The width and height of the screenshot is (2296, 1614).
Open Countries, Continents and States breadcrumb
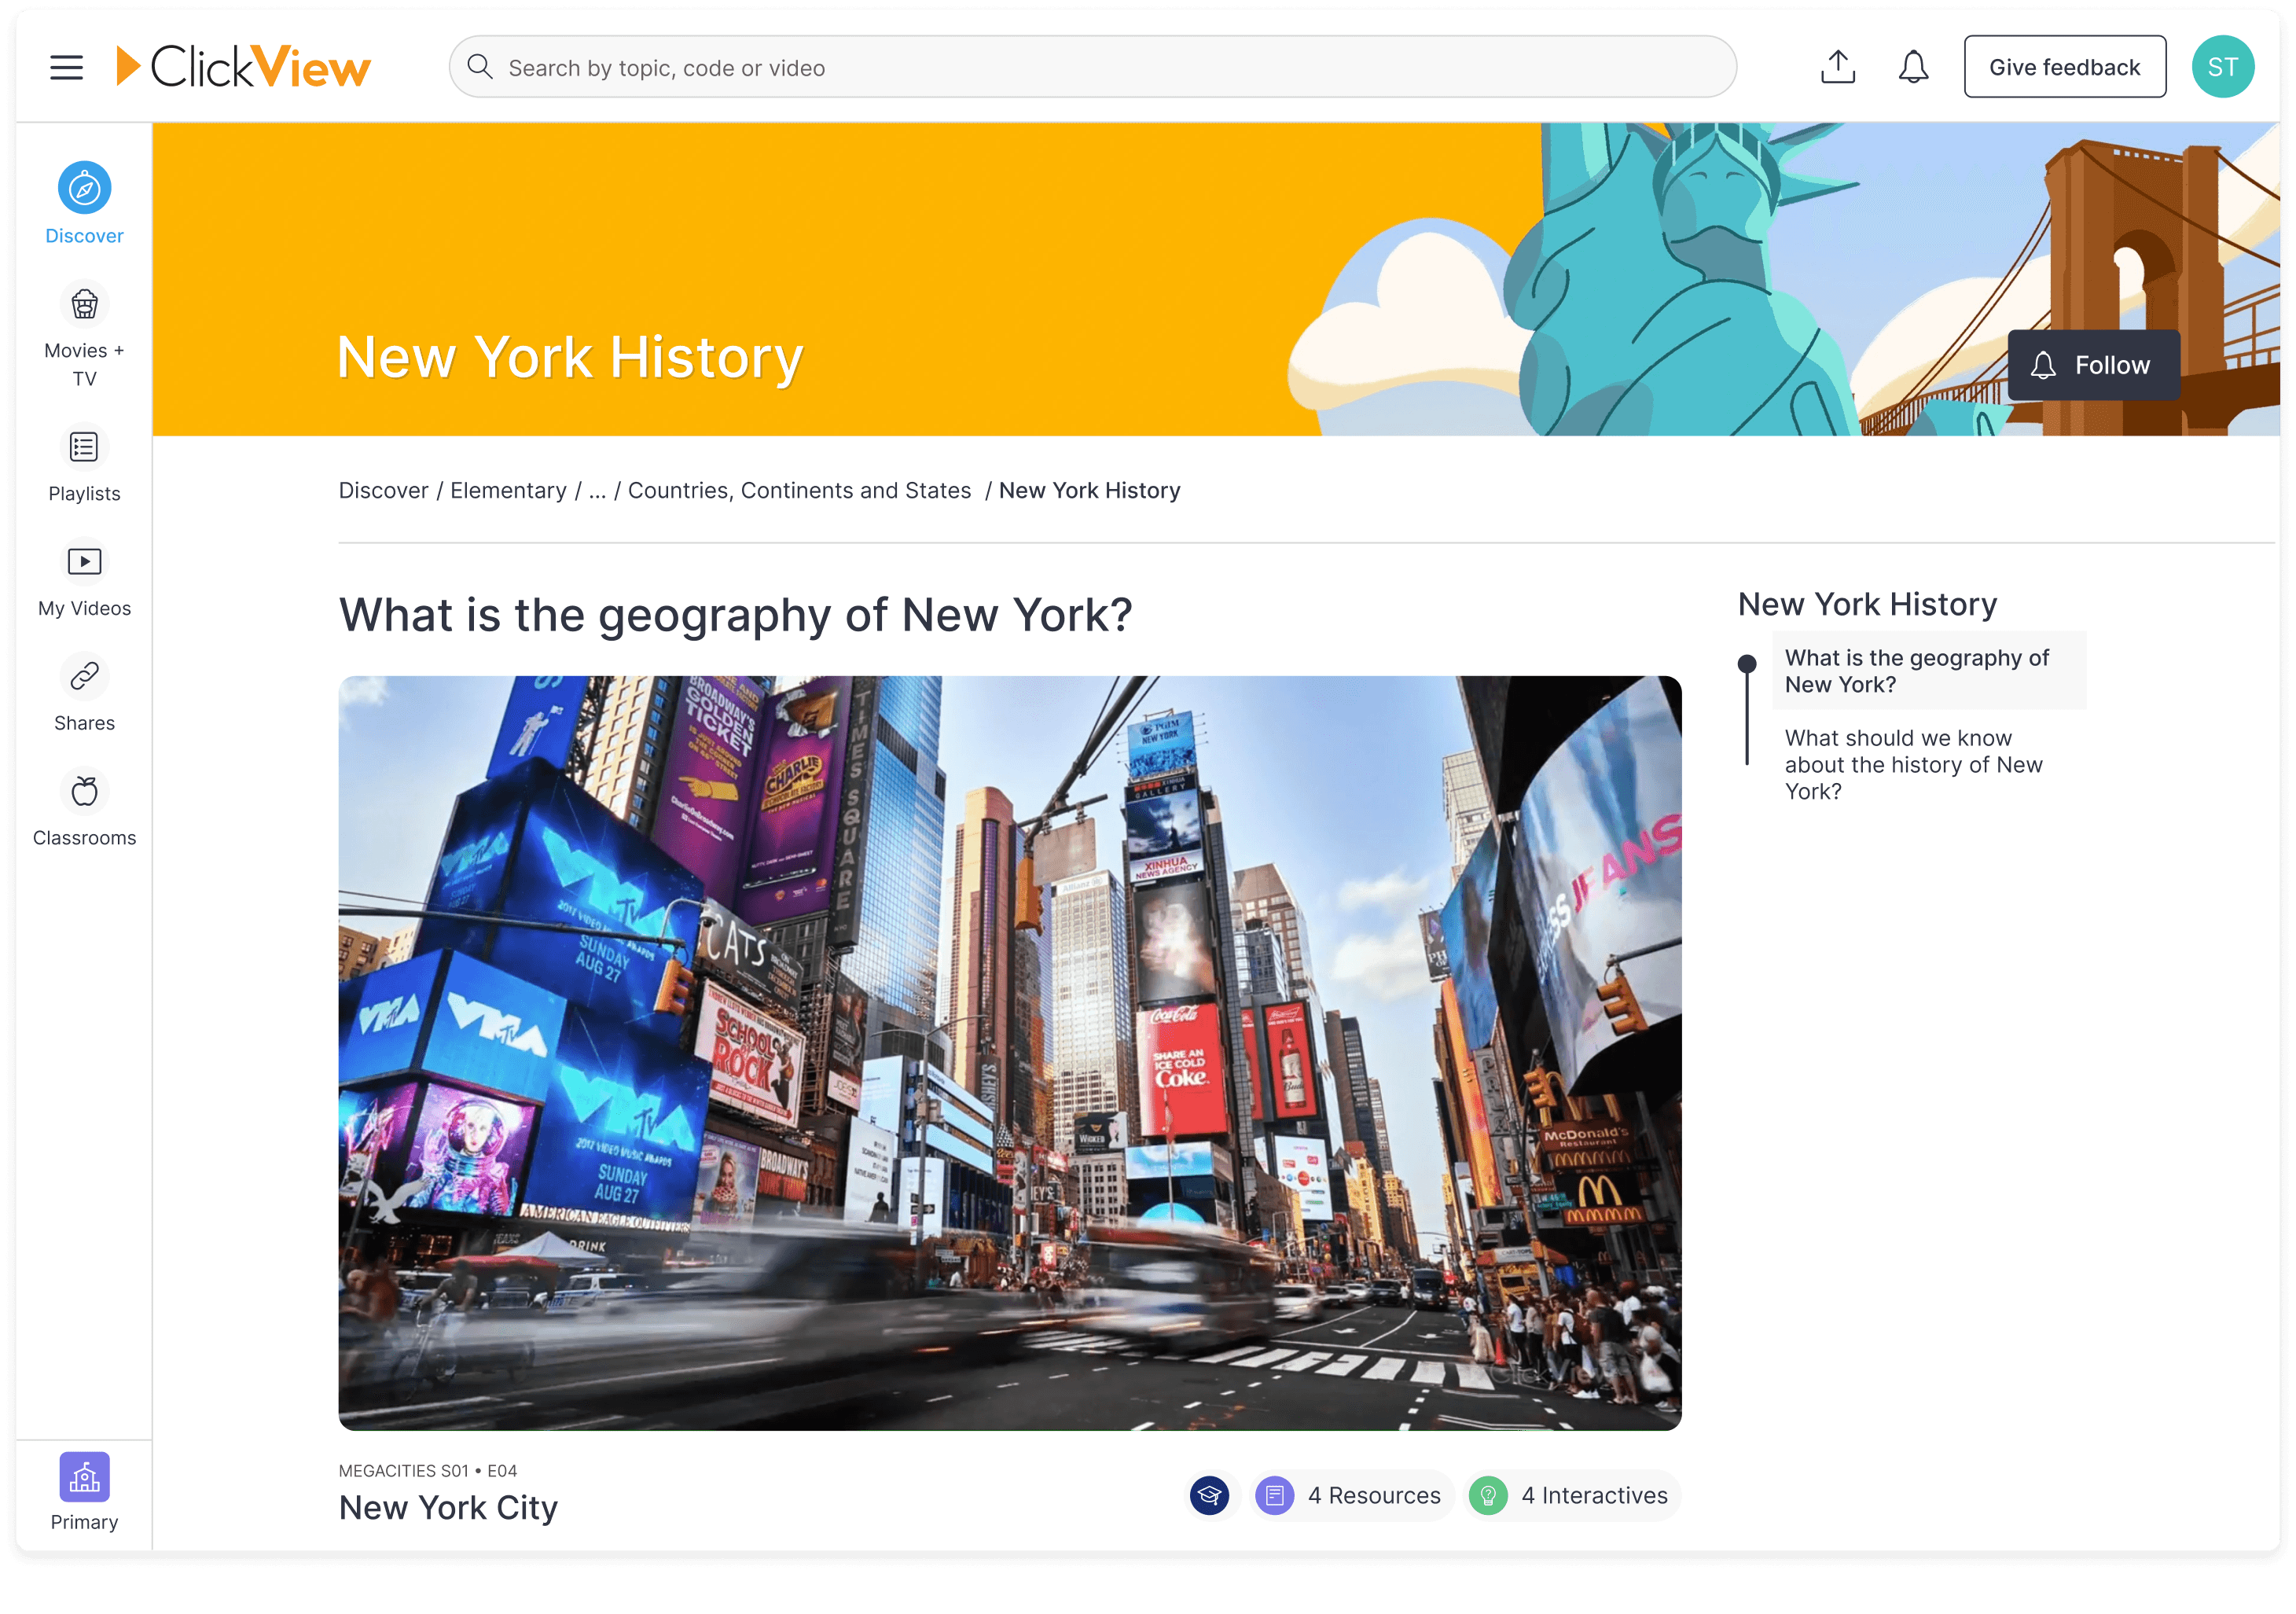pos(800,490)
